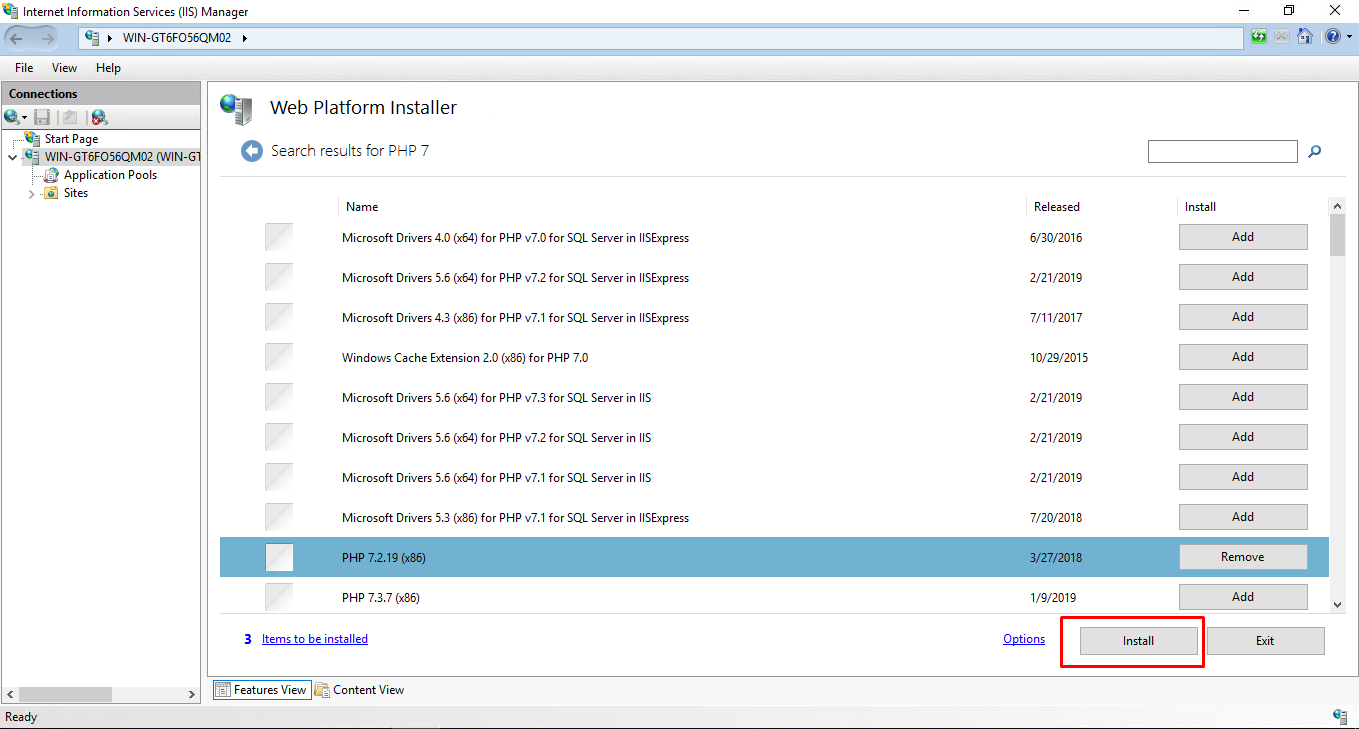Remove PHP 7.2.19 (x86) from install list
Screen dimensions: 1359x729
[1243, 557]
